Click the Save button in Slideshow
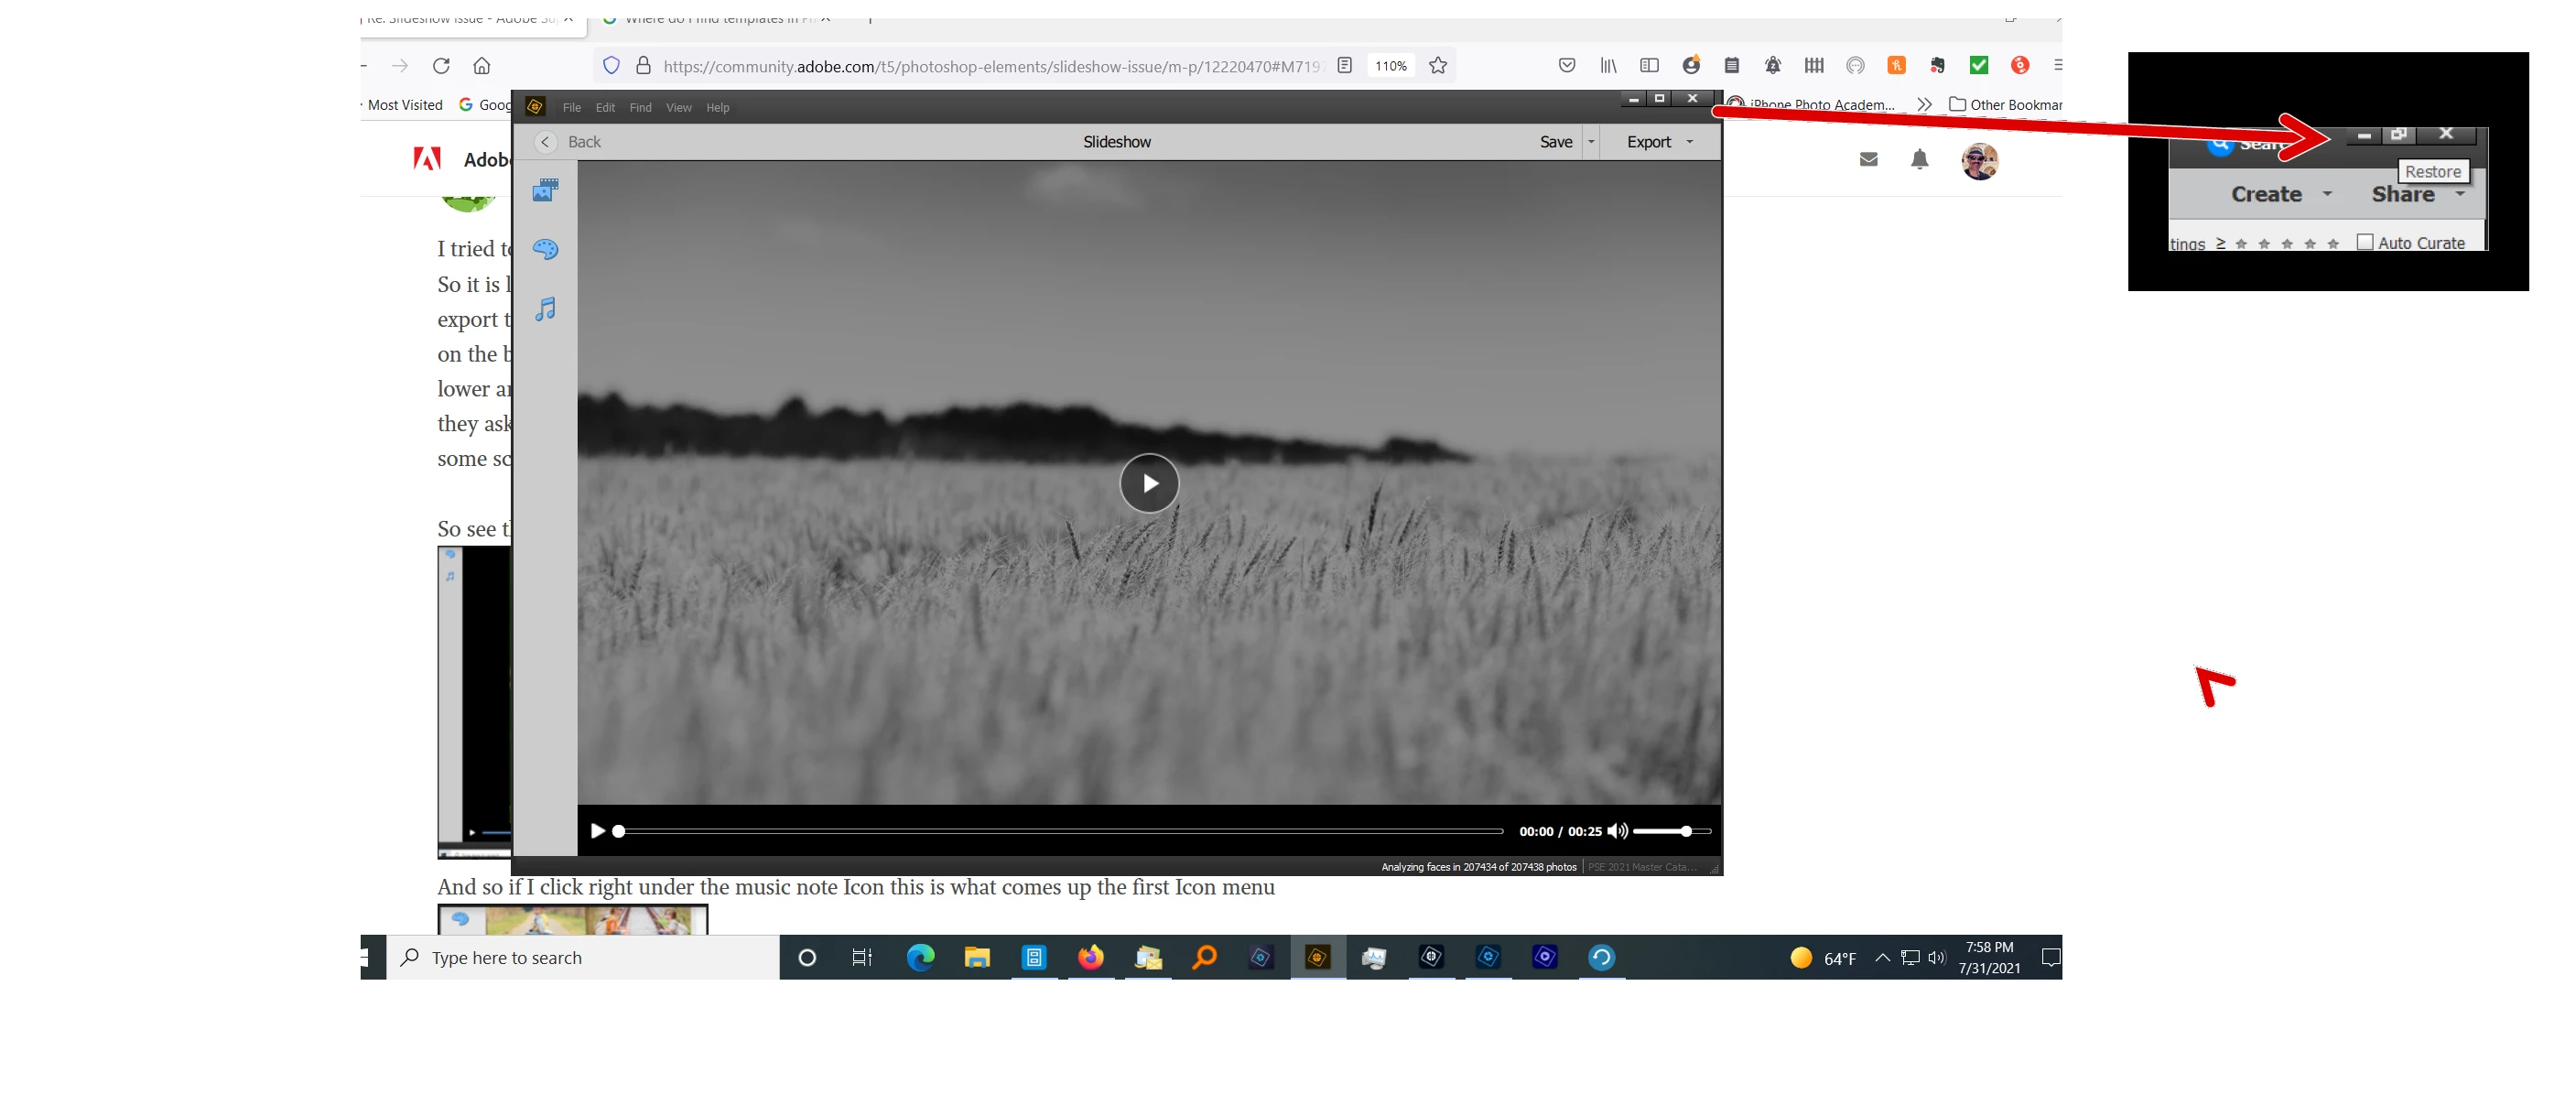This screenshot has width=2576, height=1116. click(x=1556, y=142)
